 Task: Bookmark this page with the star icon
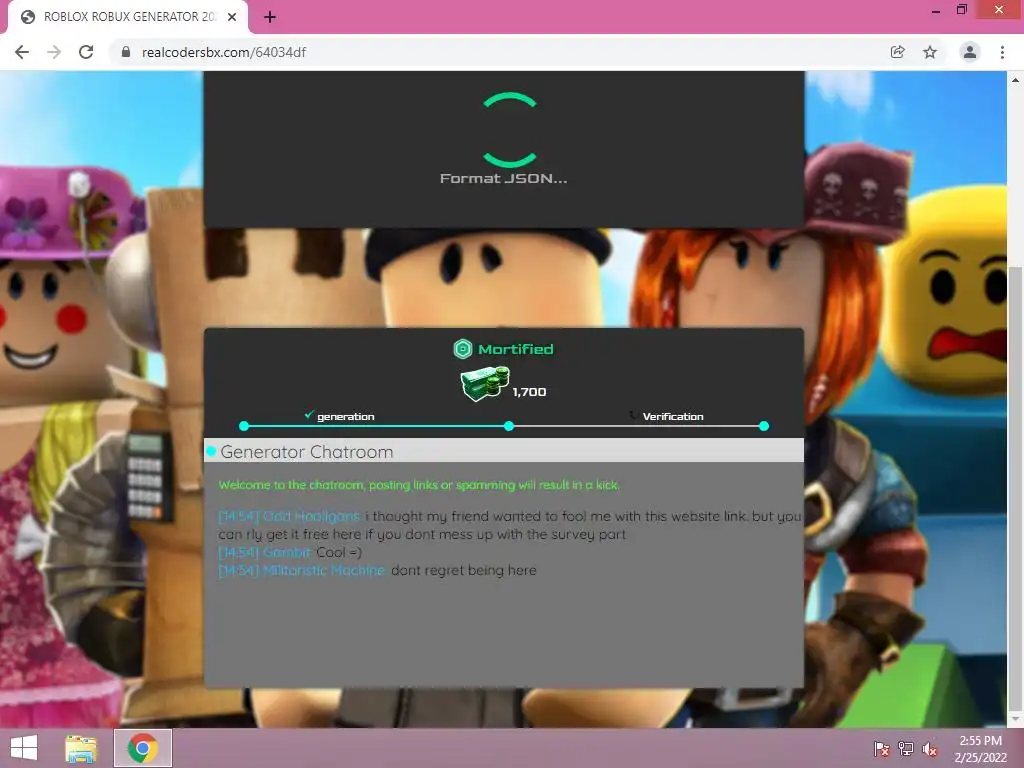click(x=930, y=52)
